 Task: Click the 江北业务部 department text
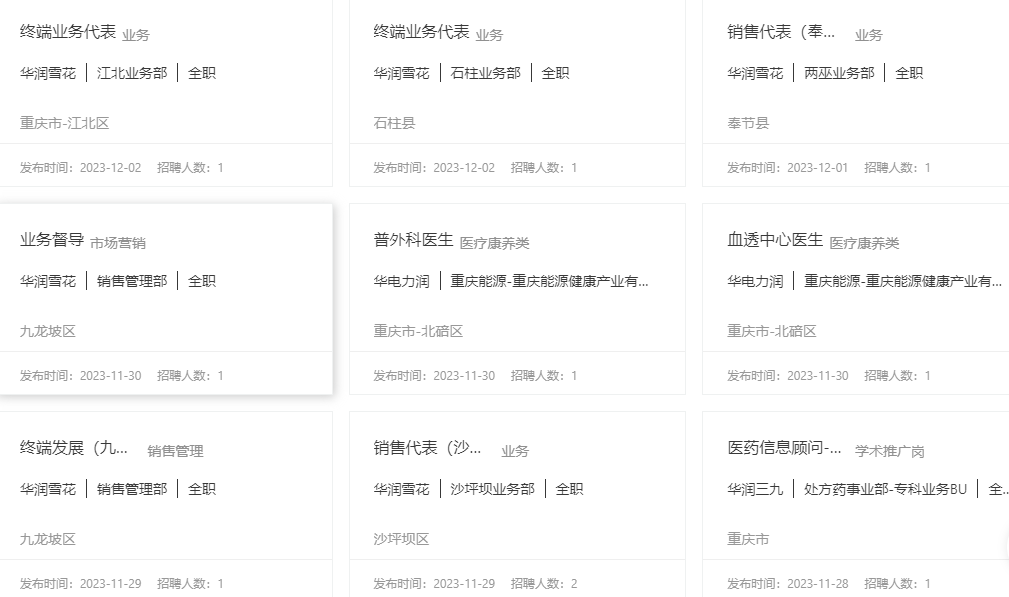click(x=132, y=73)
